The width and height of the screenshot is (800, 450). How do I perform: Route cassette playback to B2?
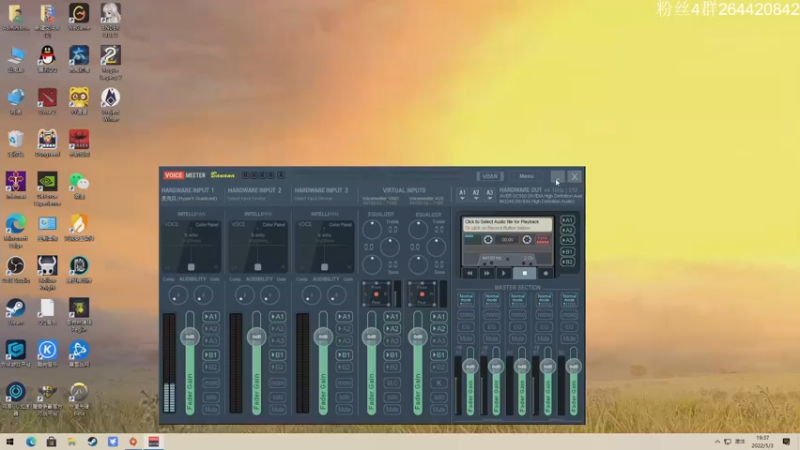click(x=567, y=262)
